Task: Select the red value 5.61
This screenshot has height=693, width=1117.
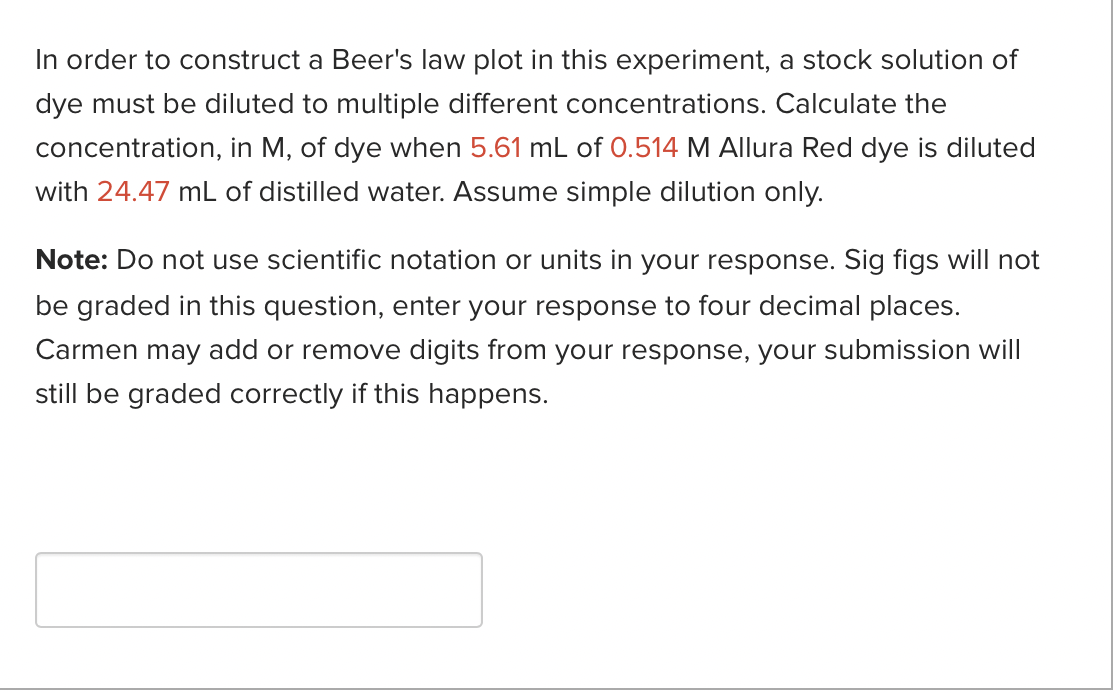Action: point(496,147)
